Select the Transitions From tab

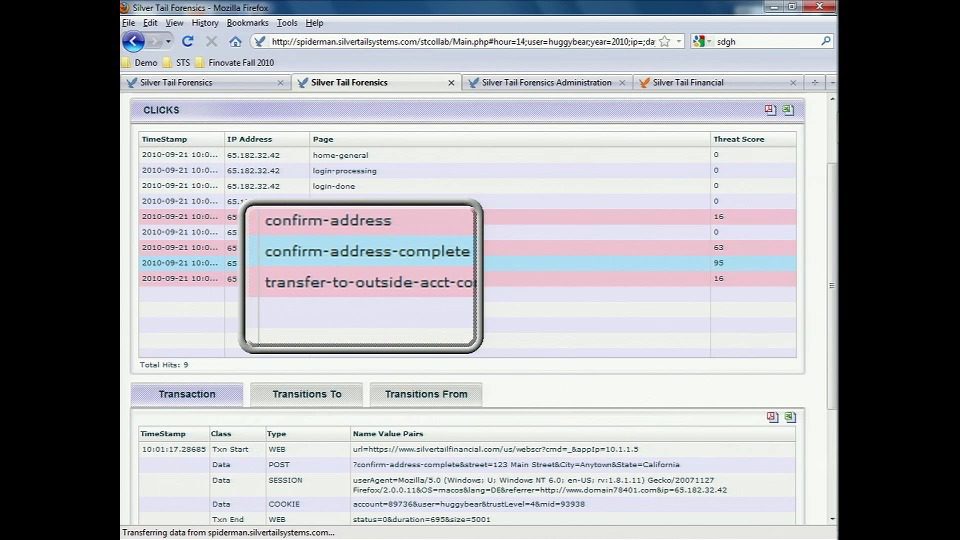click(x=426, y=394)
